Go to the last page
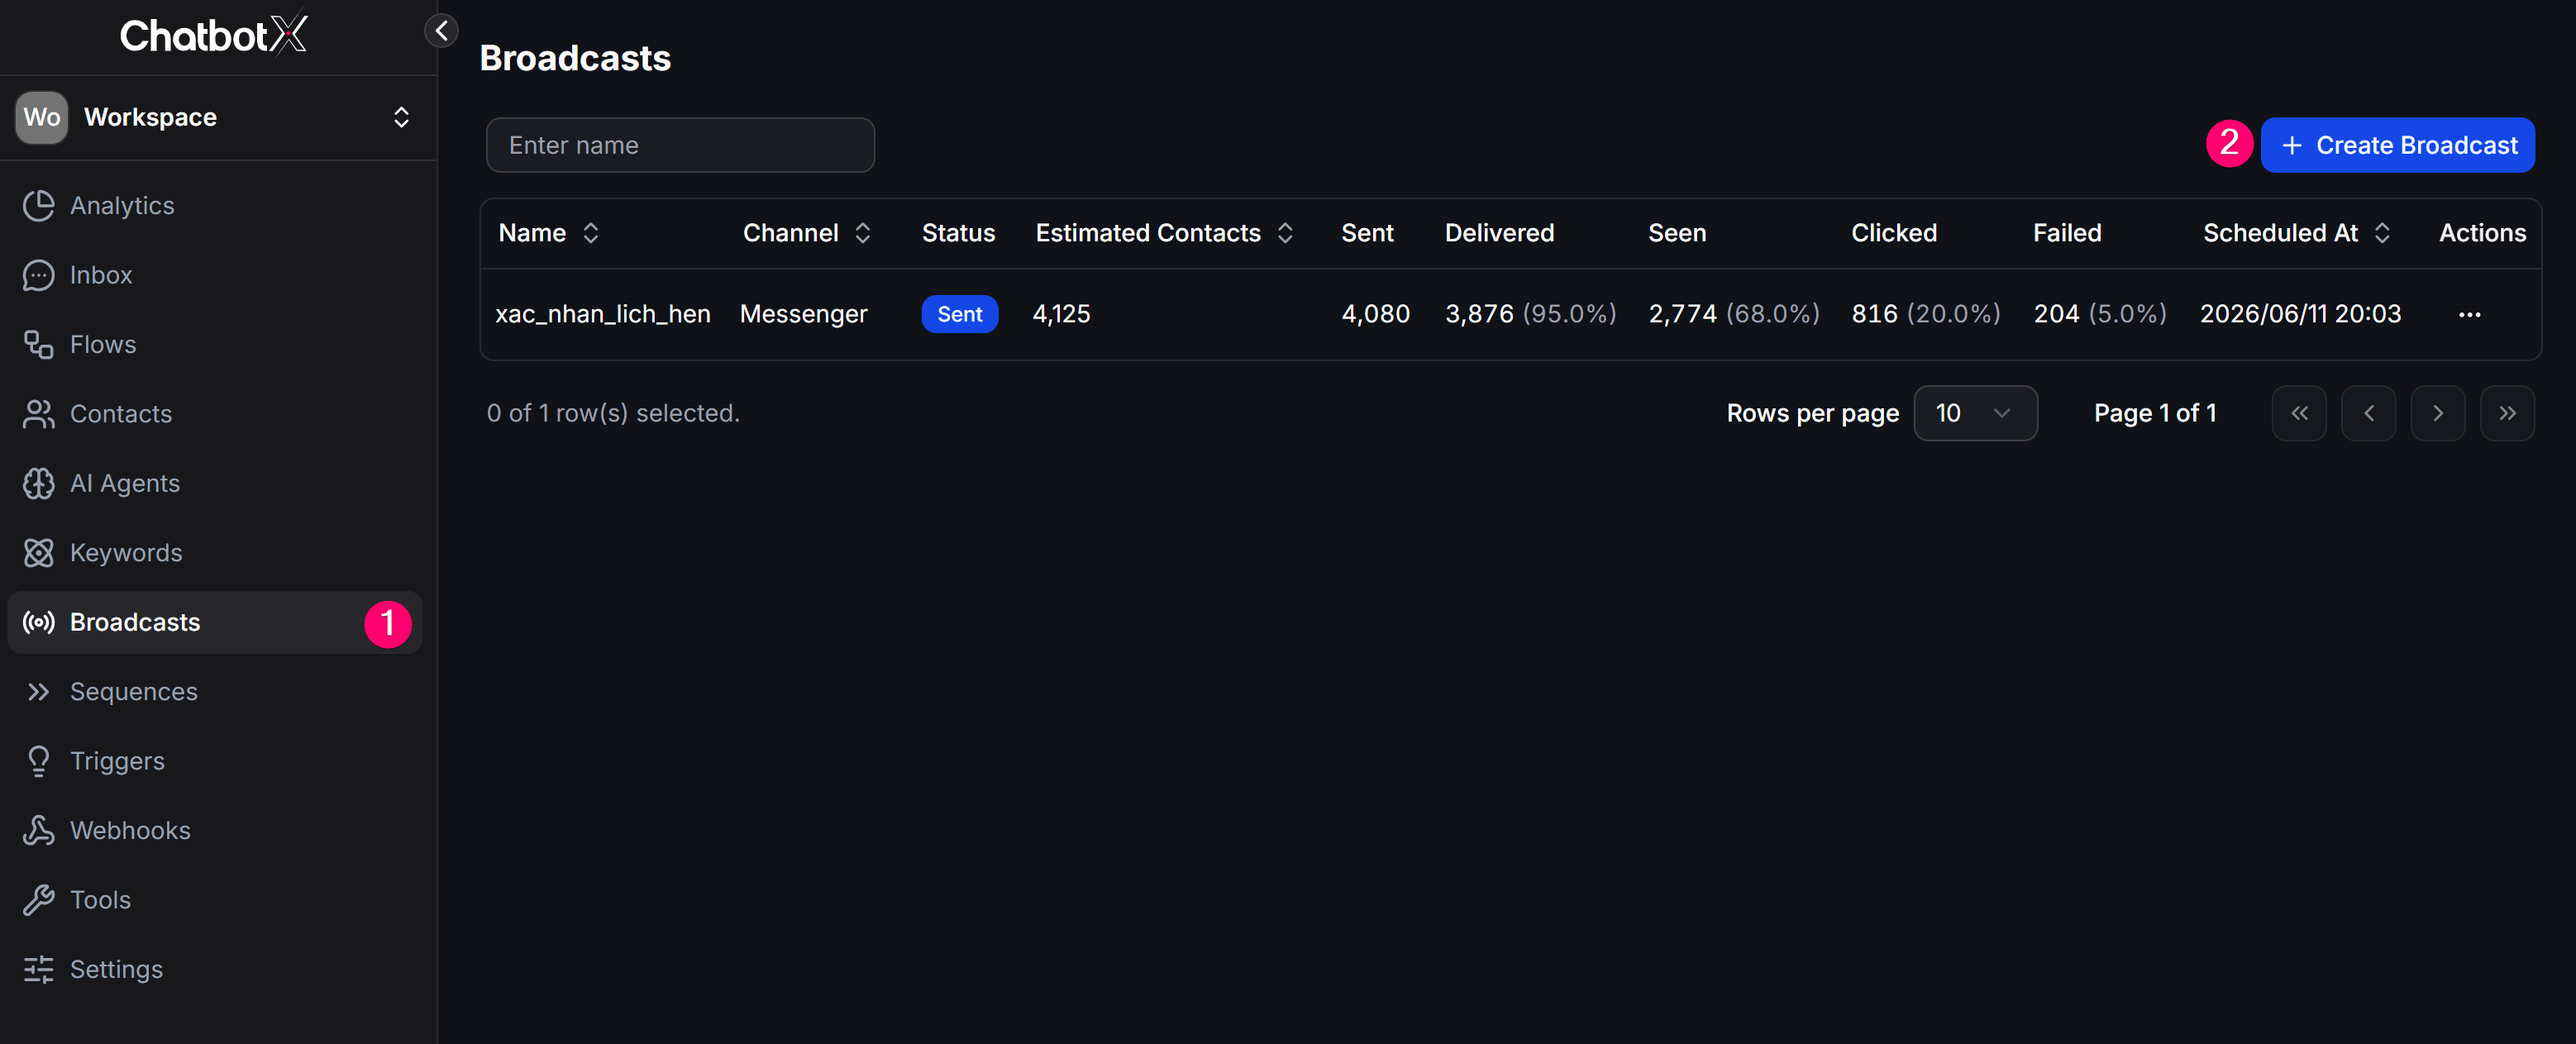Viewport: 2576px width, 1044px height. point(2507,413)
